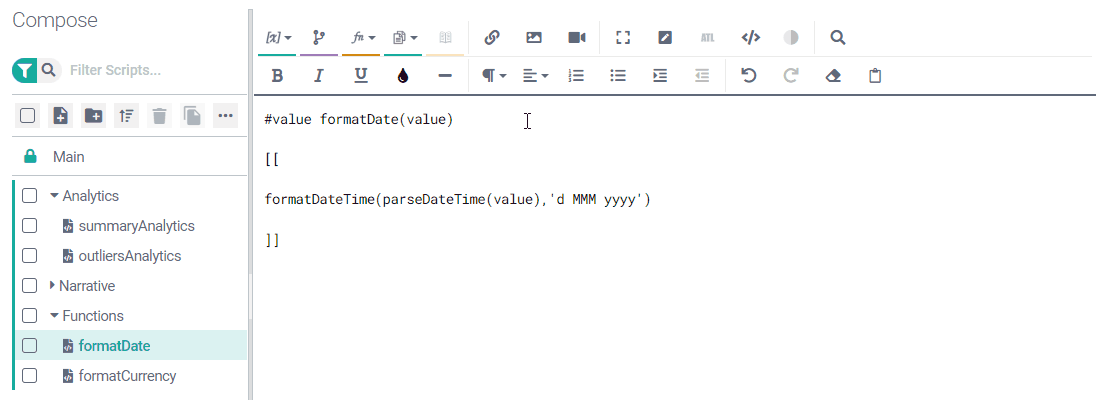Apply underline formatting
The height and width of the screenshot is (400, 1105).
pyautogui.click(x=361, y=75)
